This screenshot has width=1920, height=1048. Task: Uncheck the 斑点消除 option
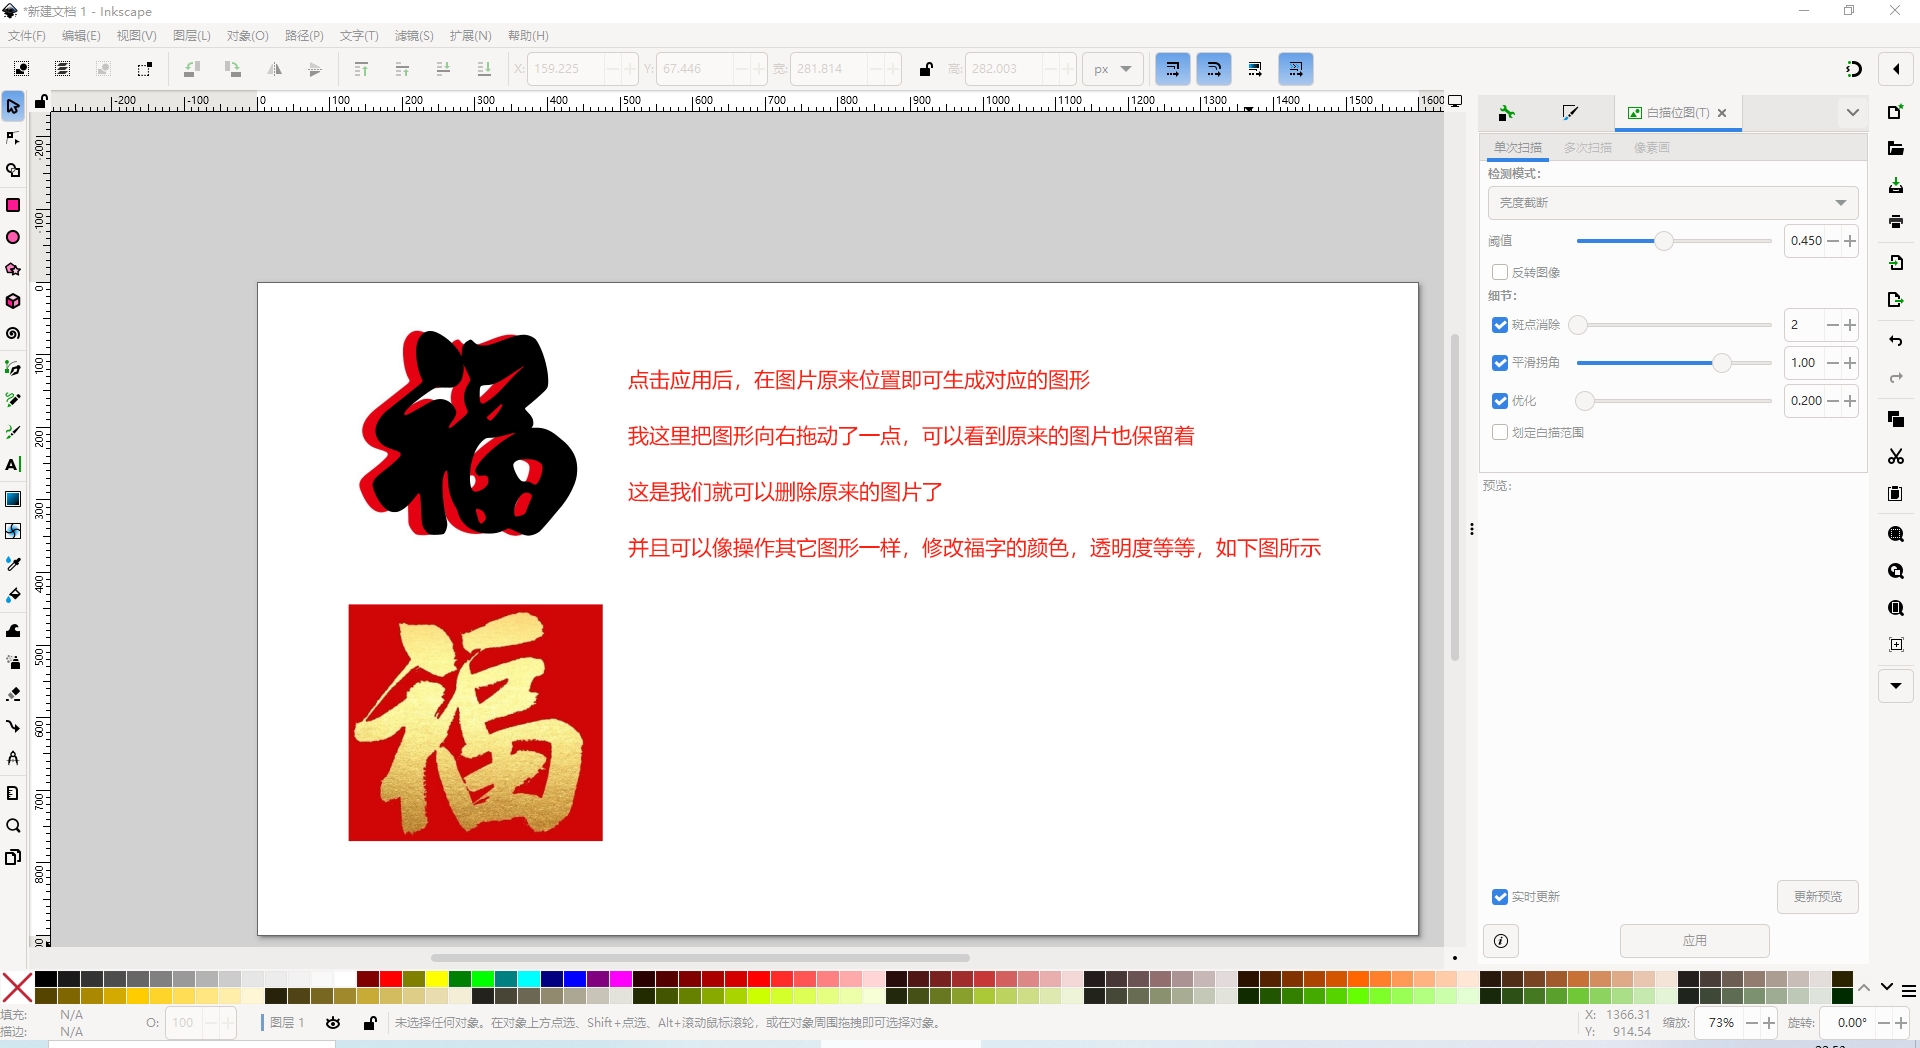[1500, 325]
